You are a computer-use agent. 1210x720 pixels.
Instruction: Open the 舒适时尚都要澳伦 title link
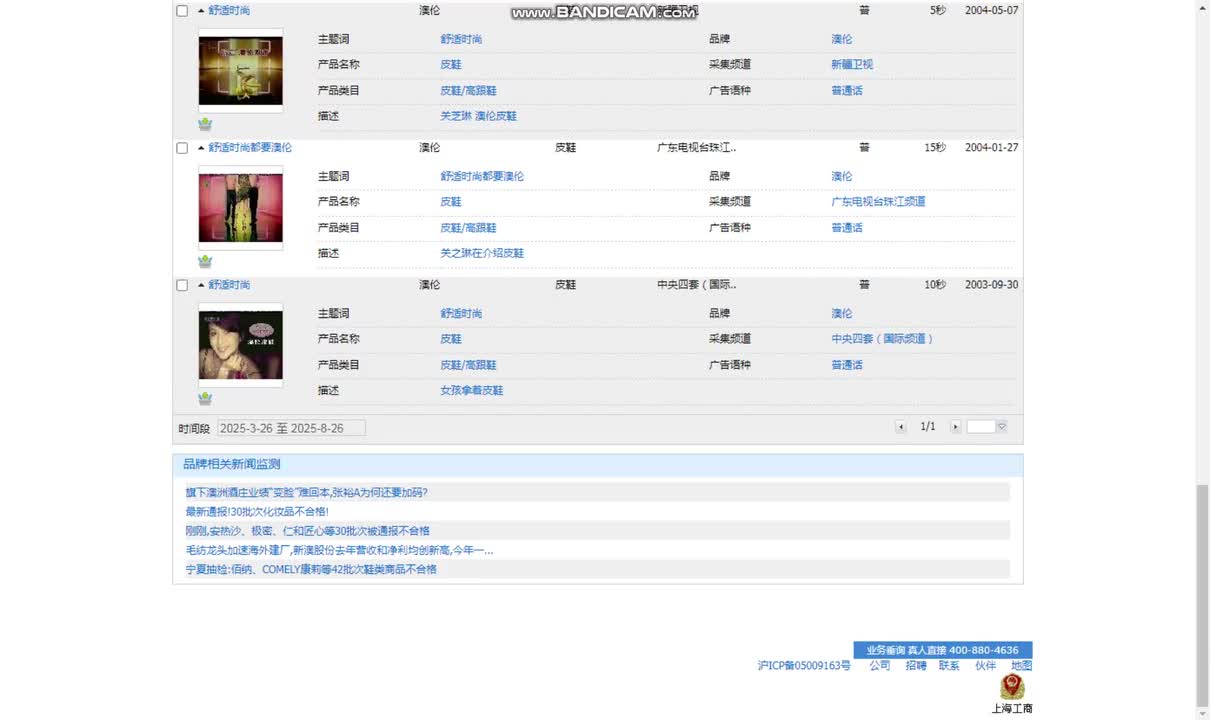(x=250, y=147)
